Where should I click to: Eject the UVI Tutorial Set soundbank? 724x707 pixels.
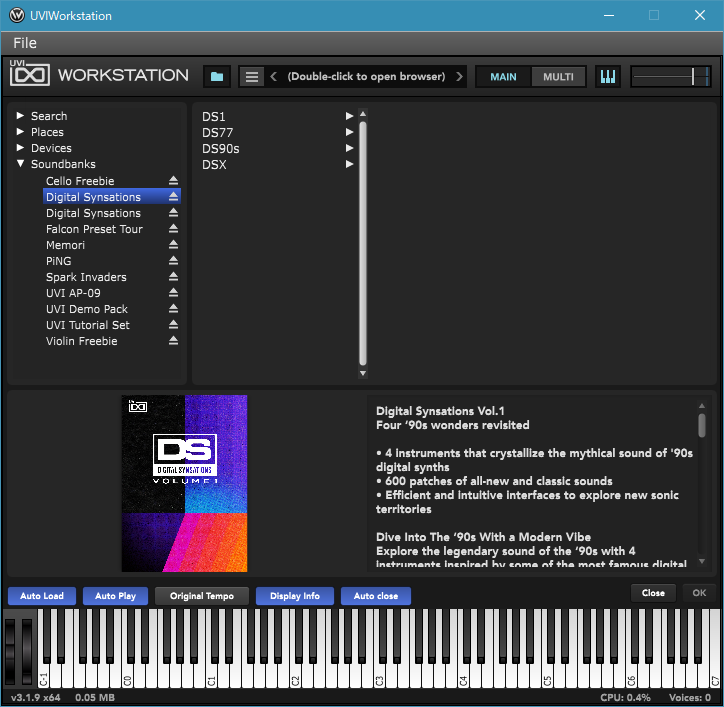click(173, 325)
